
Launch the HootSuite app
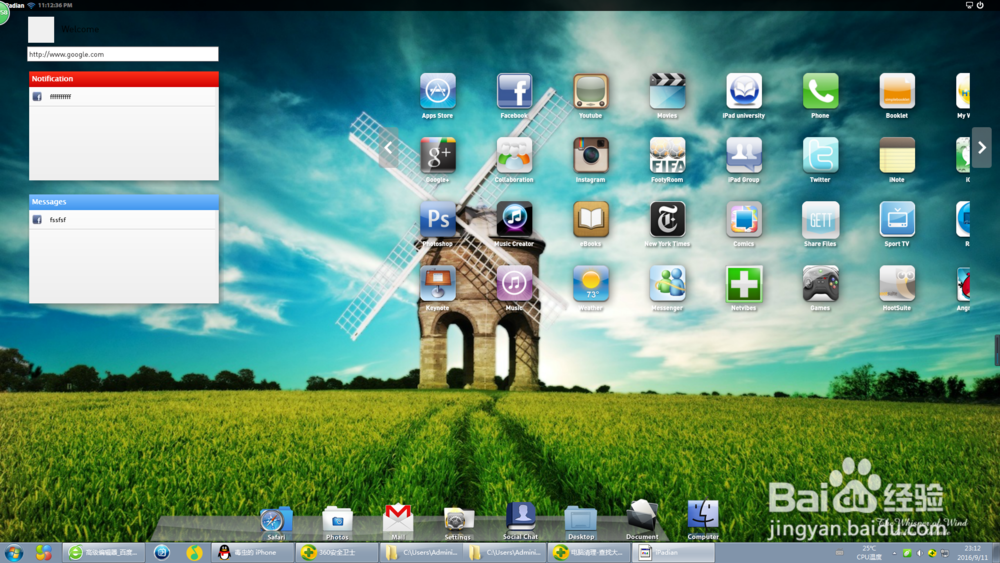click(897, 283)
